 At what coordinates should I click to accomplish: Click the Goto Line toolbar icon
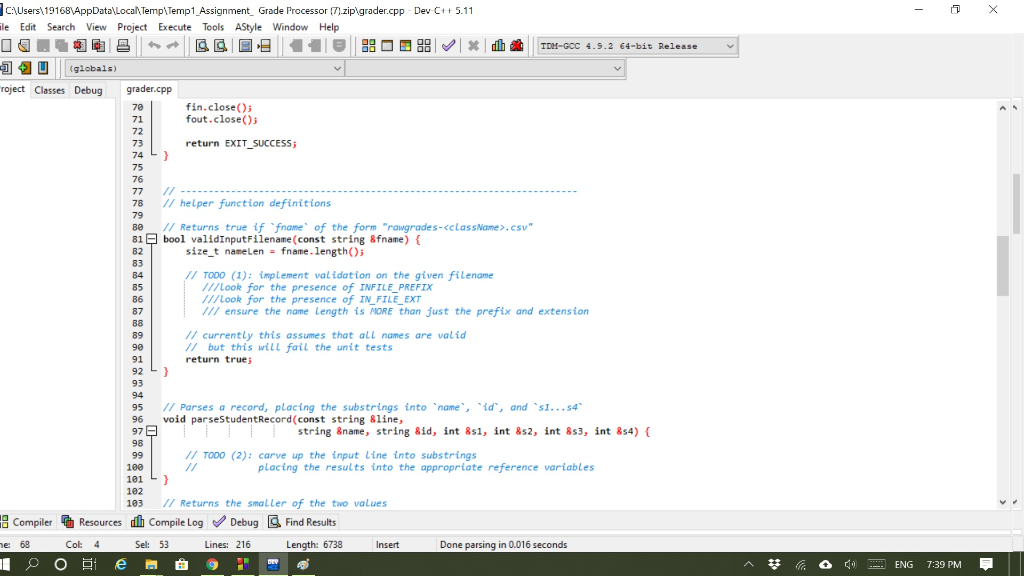click(264, 46)
